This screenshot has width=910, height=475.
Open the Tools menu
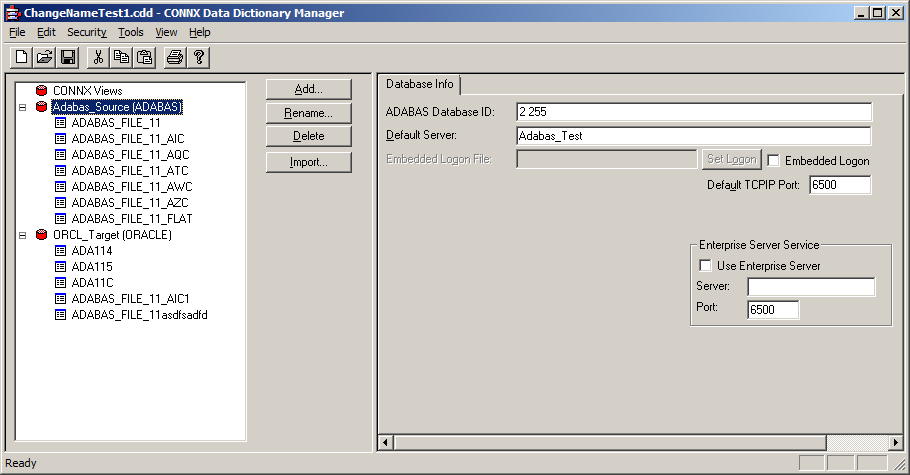(x=131, y=33)
